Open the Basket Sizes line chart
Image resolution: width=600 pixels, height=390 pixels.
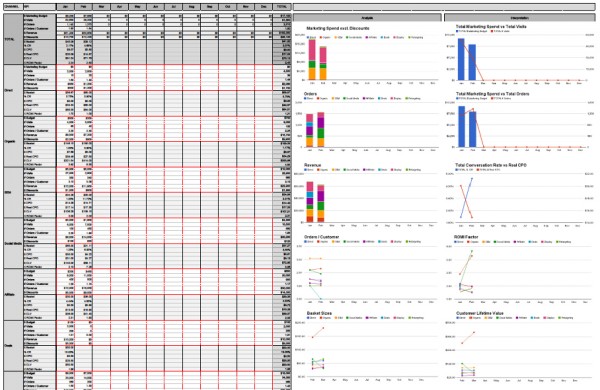click(367, 346)
